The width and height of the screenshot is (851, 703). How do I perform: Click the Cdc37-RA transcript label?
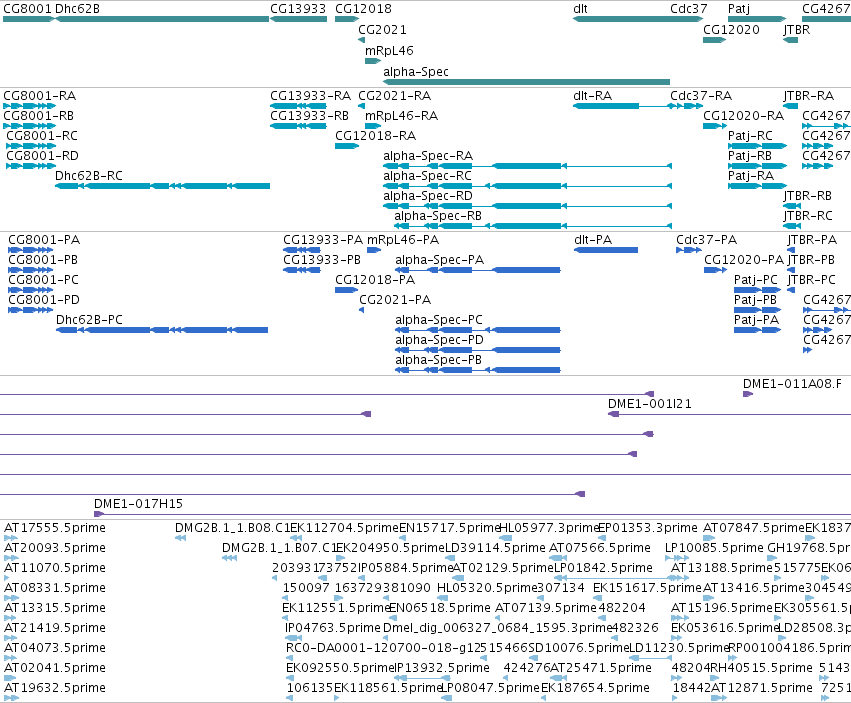pyautogui.click(x=701, y=96)
